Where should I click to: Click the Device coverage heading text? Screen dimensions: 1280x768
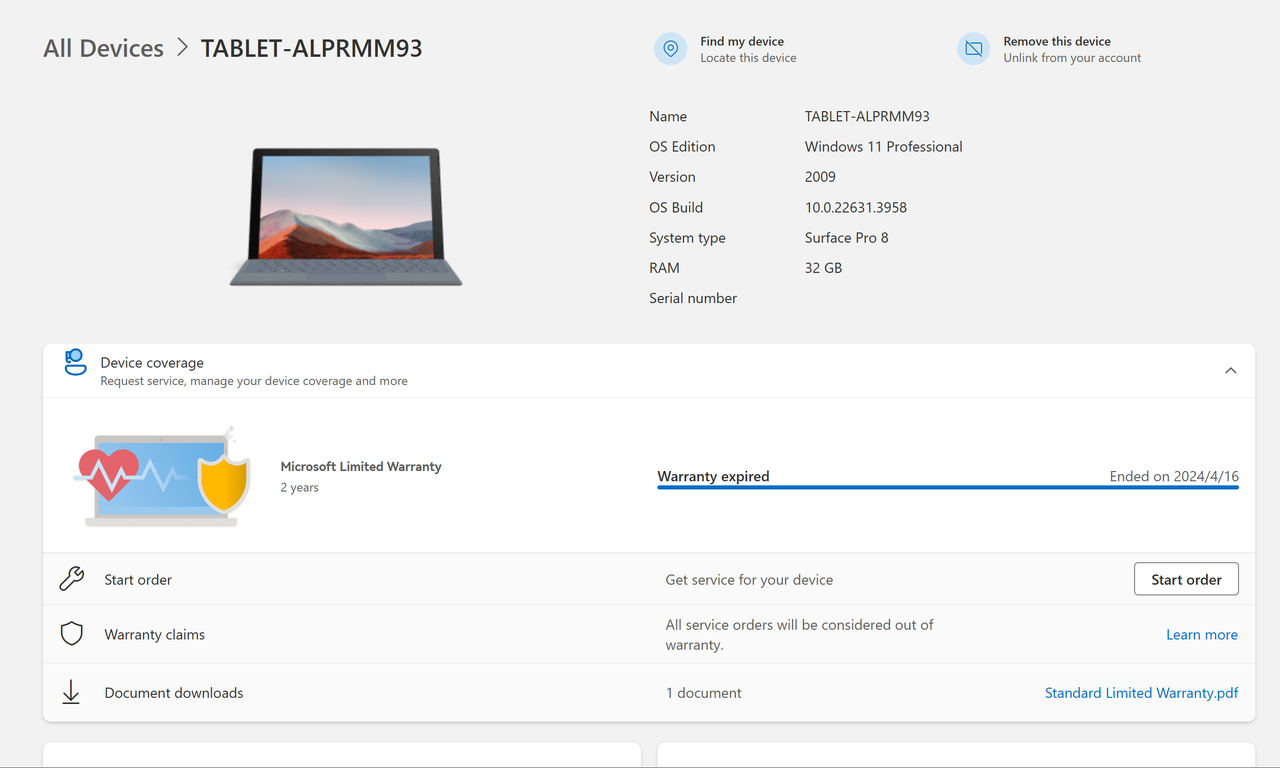coord(152,363)
